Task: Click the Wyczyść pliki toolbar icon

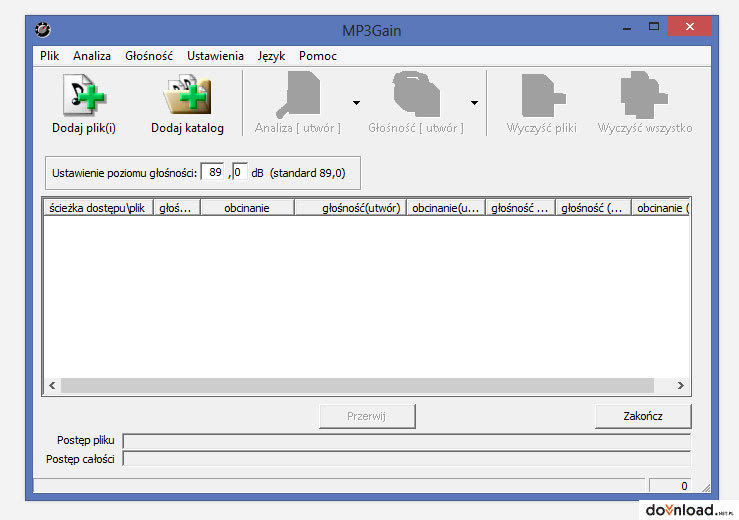Action: click(x=542, y=95)
